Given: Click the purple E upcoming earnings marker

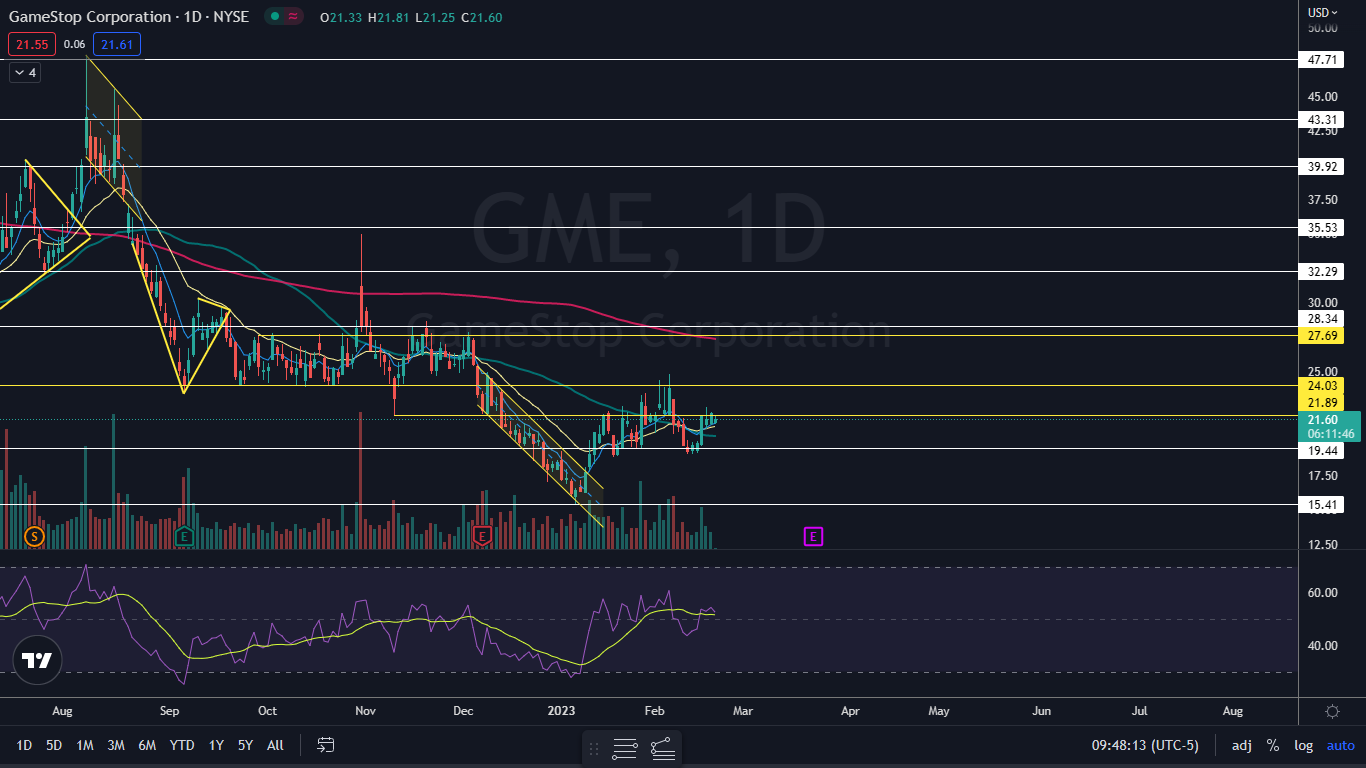Looking at the screenshot, I should pos(813,537).
